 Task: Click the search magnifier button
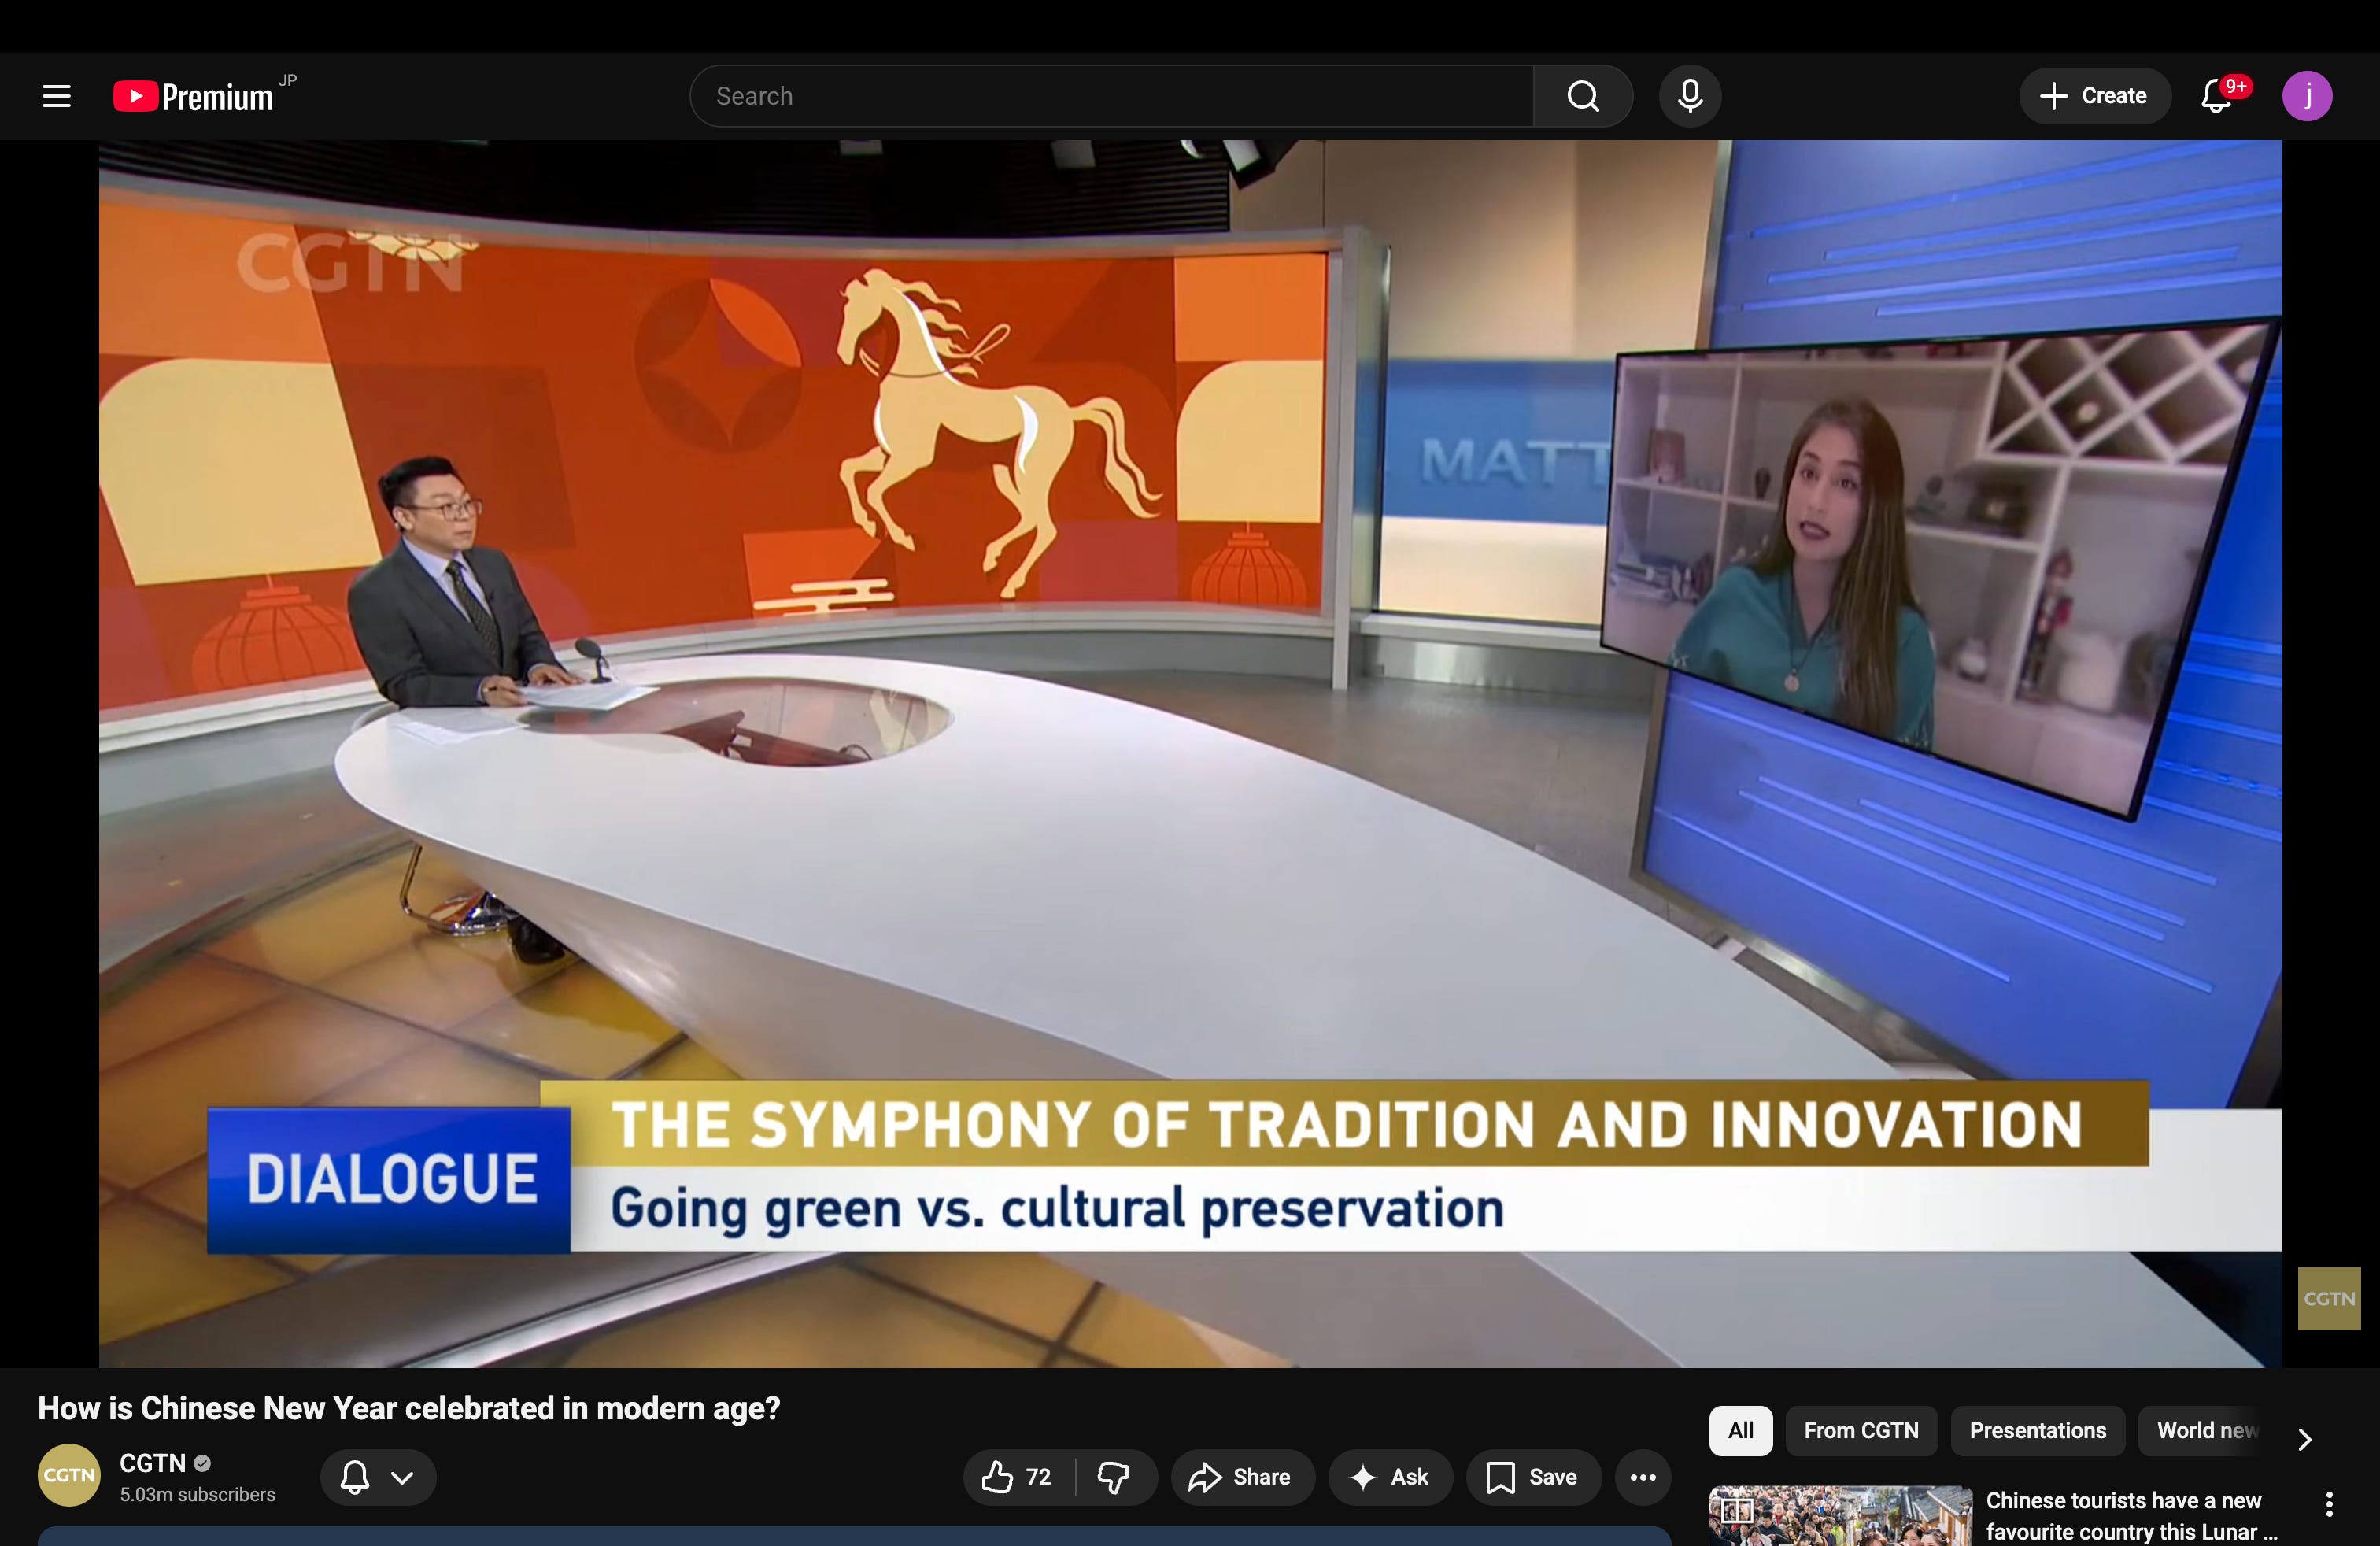1582,96
